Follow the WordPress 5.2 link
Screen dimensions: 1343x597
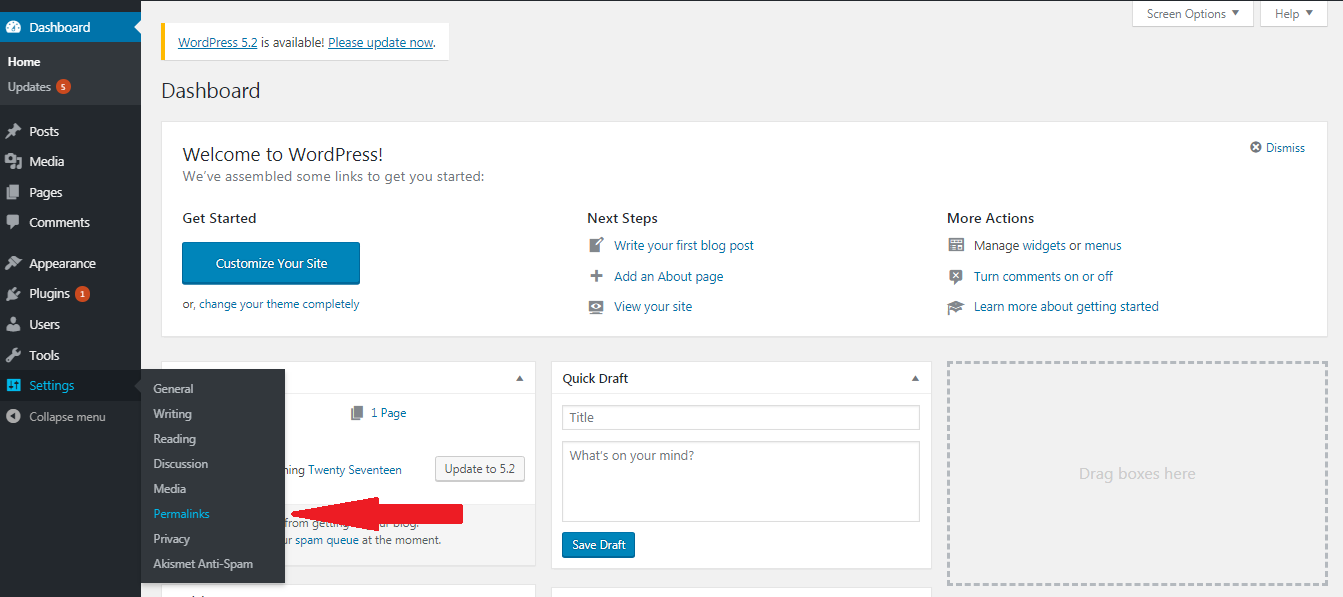[218, 43]
